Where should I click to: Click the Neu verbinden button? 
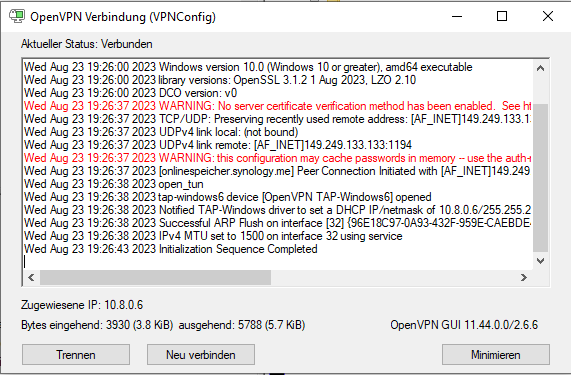click(x=201, y=355)
